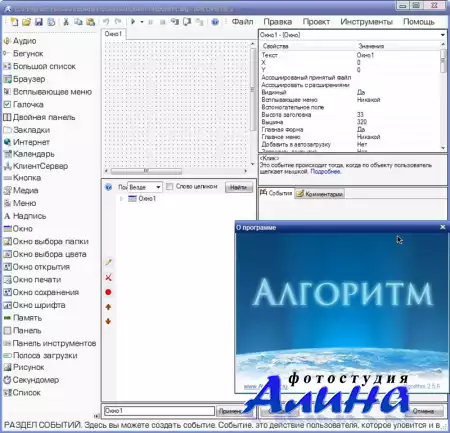This screenshot has width=450, height=433.
Task: Click the move down arrow icon
Action: [108, 321]
